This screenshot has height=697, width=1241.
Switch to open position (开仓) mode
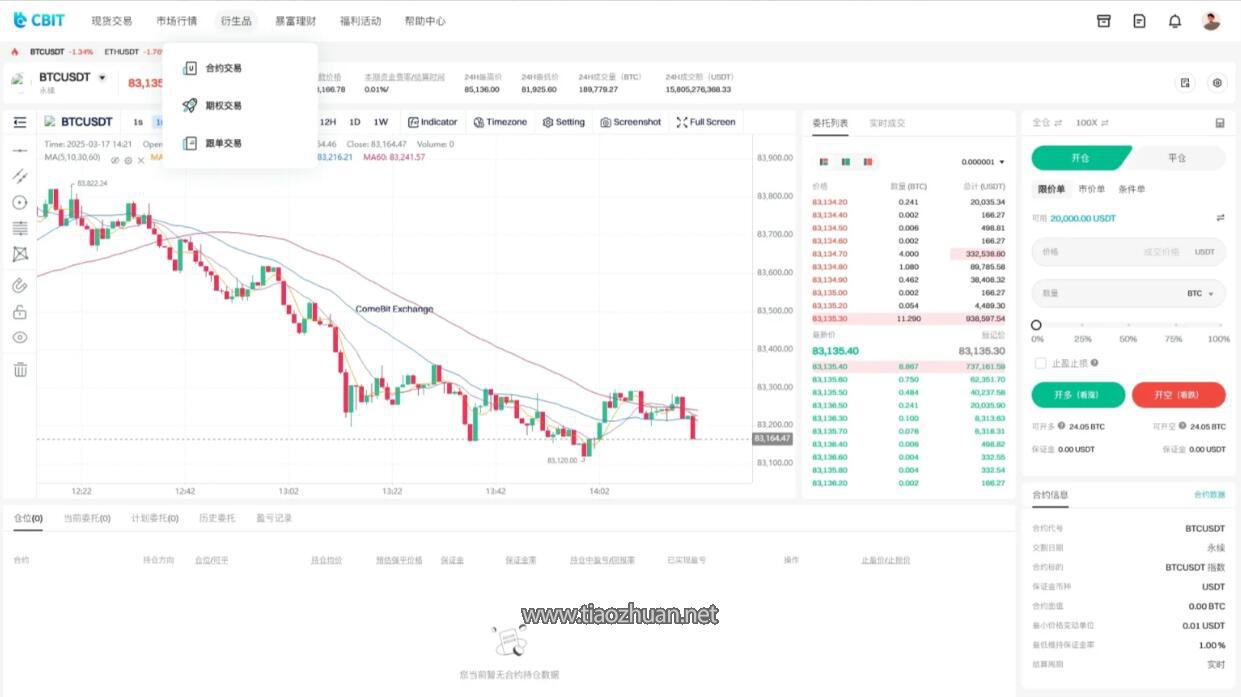[x=1080, y=158]
